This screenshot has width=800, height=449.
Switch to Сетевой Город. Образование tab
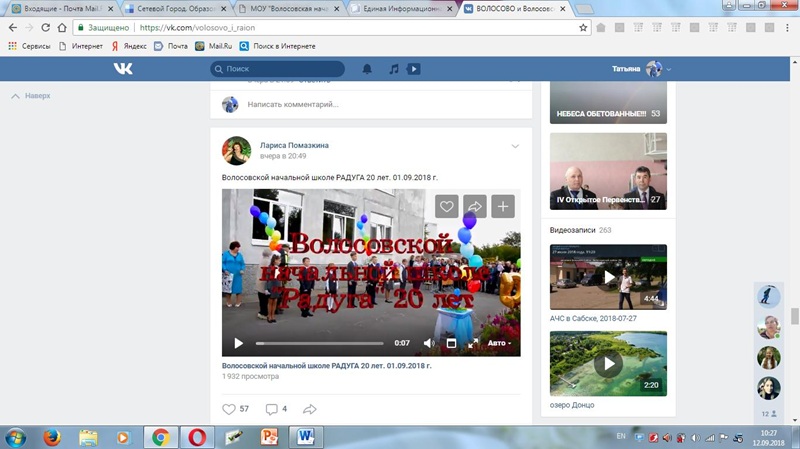pyautogui.click(x=176, y=9)
